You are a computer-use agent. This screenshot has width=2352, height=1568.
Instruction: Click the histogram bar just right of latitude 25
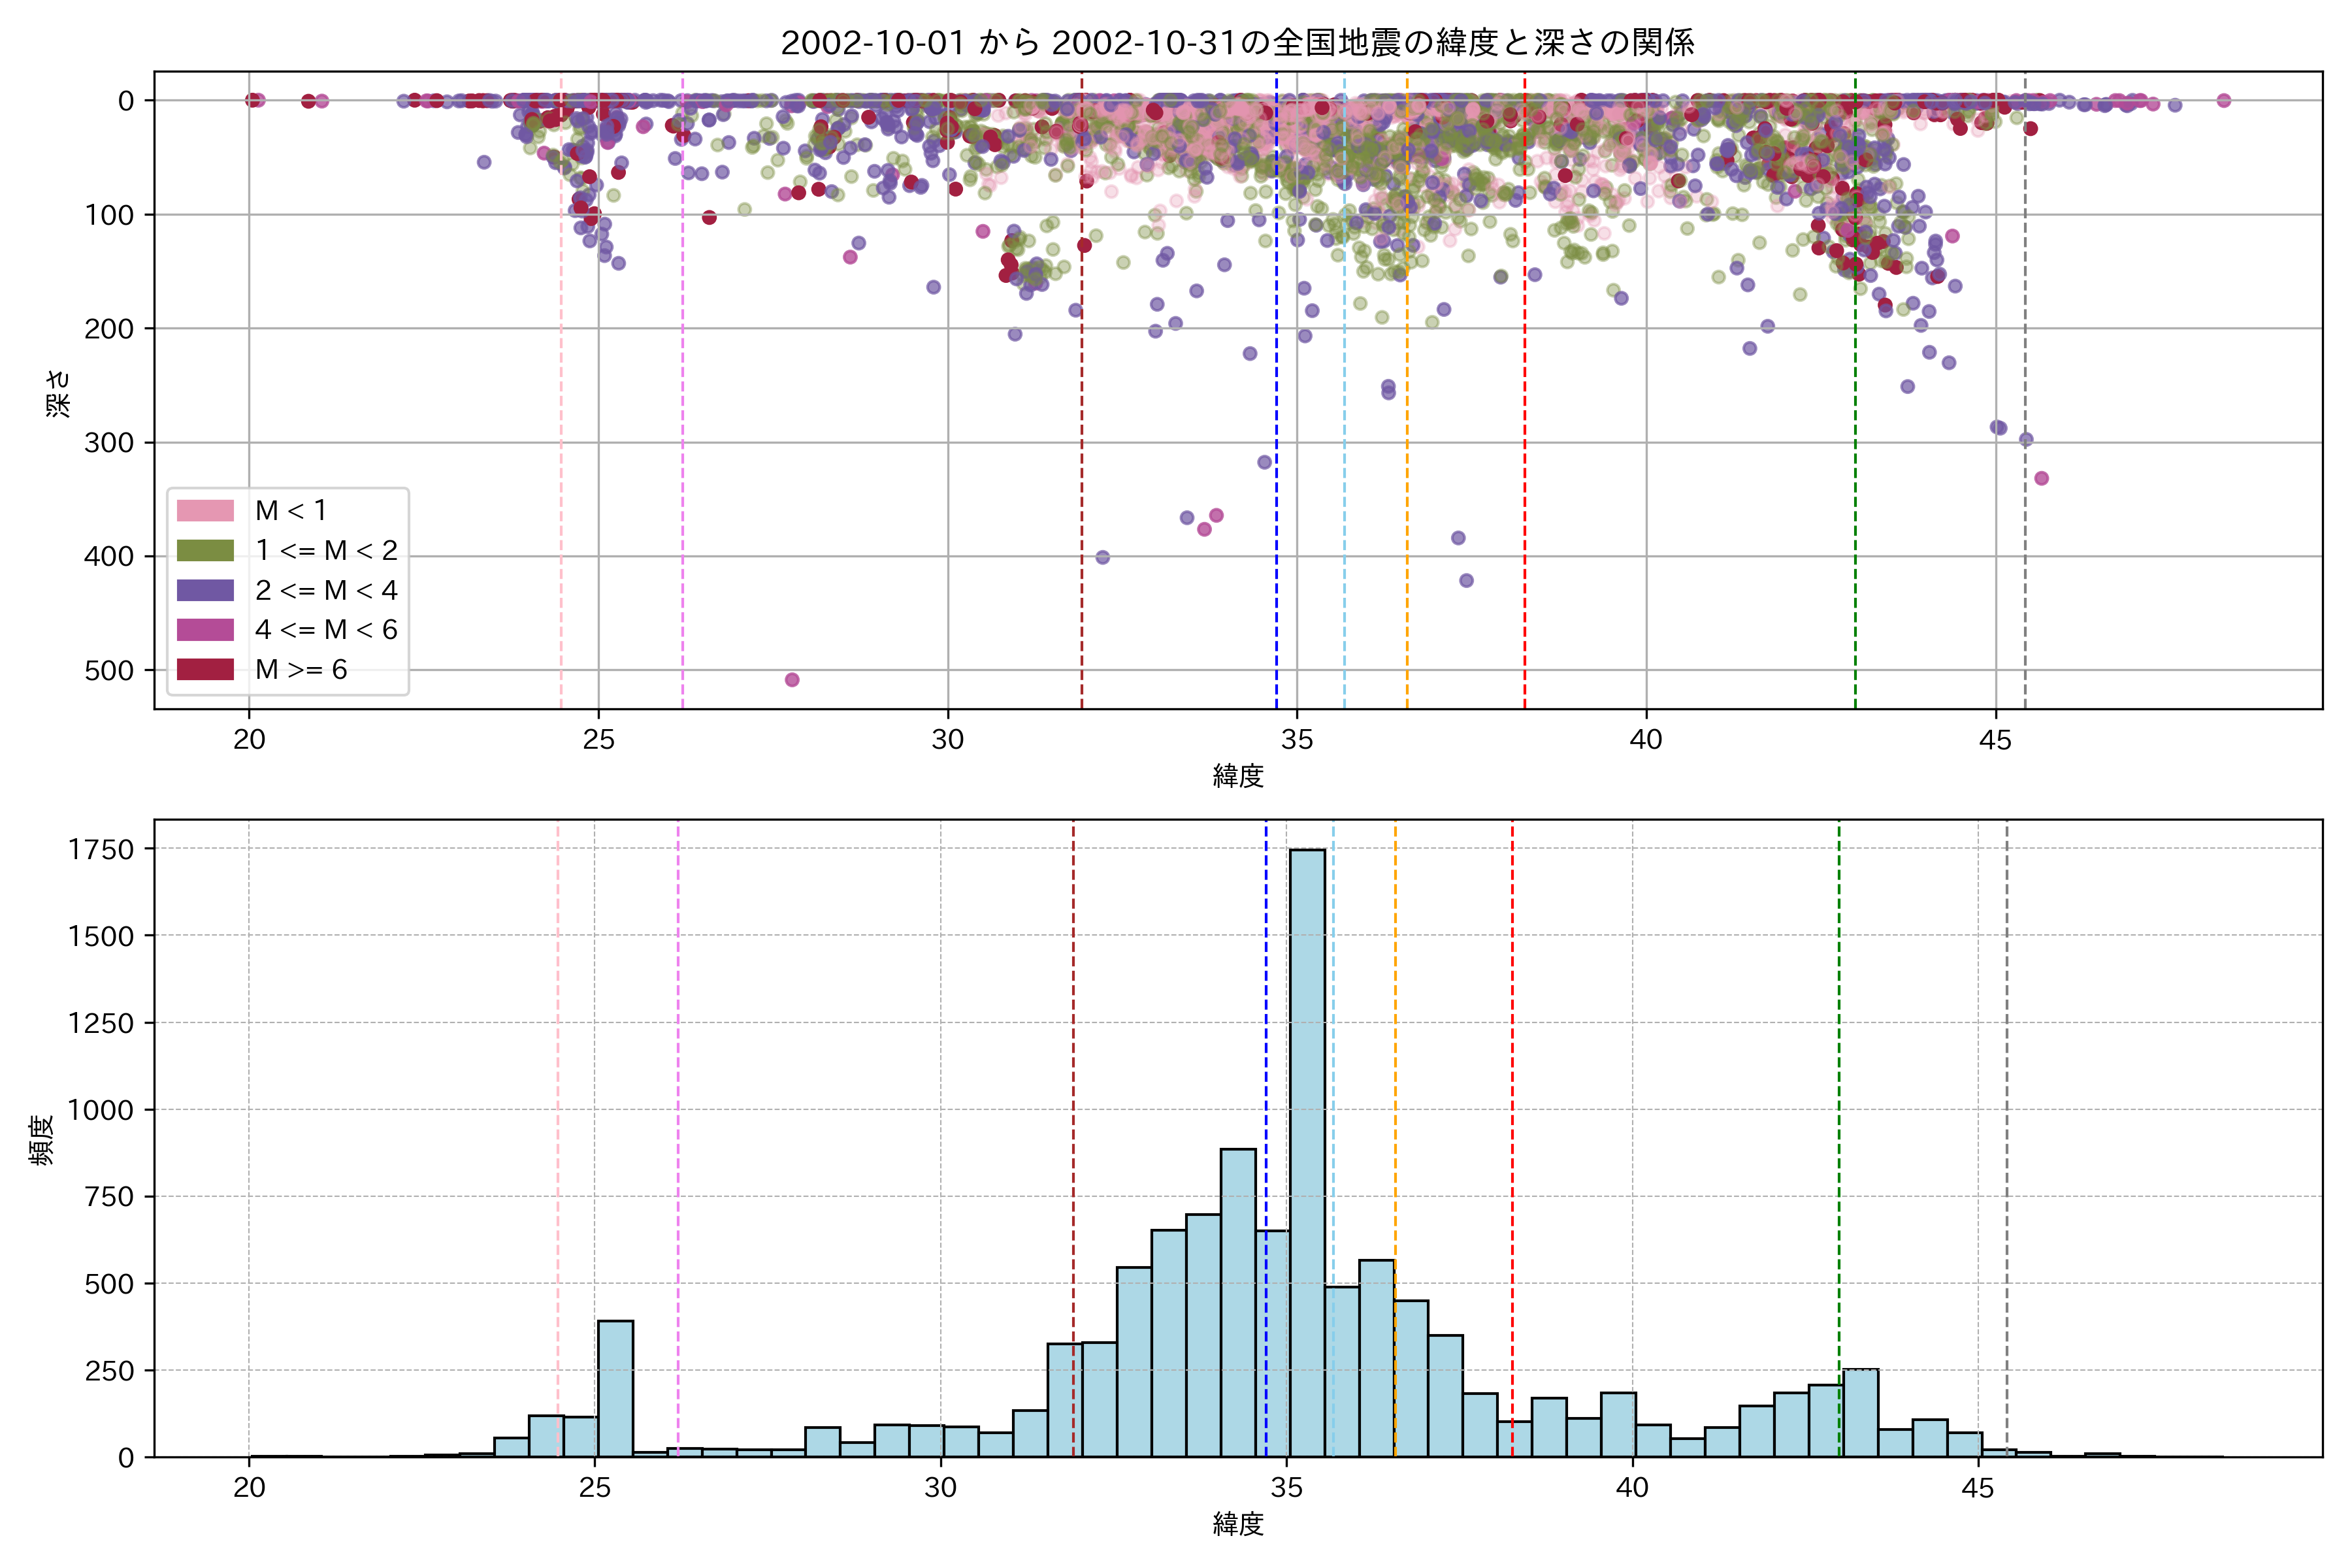(615, 1390)
